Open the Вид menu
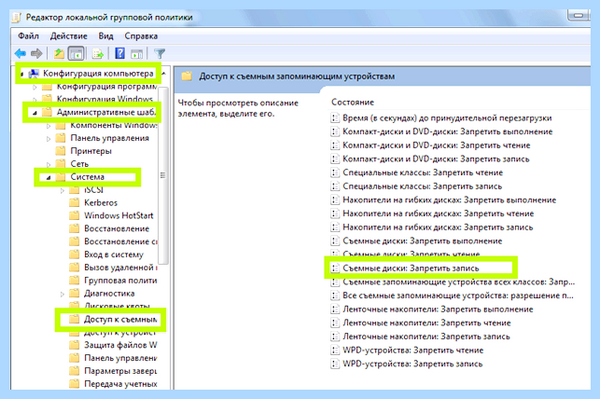The image size is (600, 399). 106,36
